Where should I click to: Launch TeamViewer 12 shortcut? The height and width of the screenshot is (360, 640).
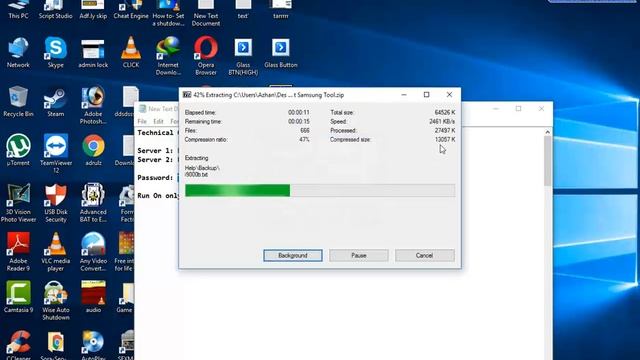pyautogui.click(x=56, y=153)
